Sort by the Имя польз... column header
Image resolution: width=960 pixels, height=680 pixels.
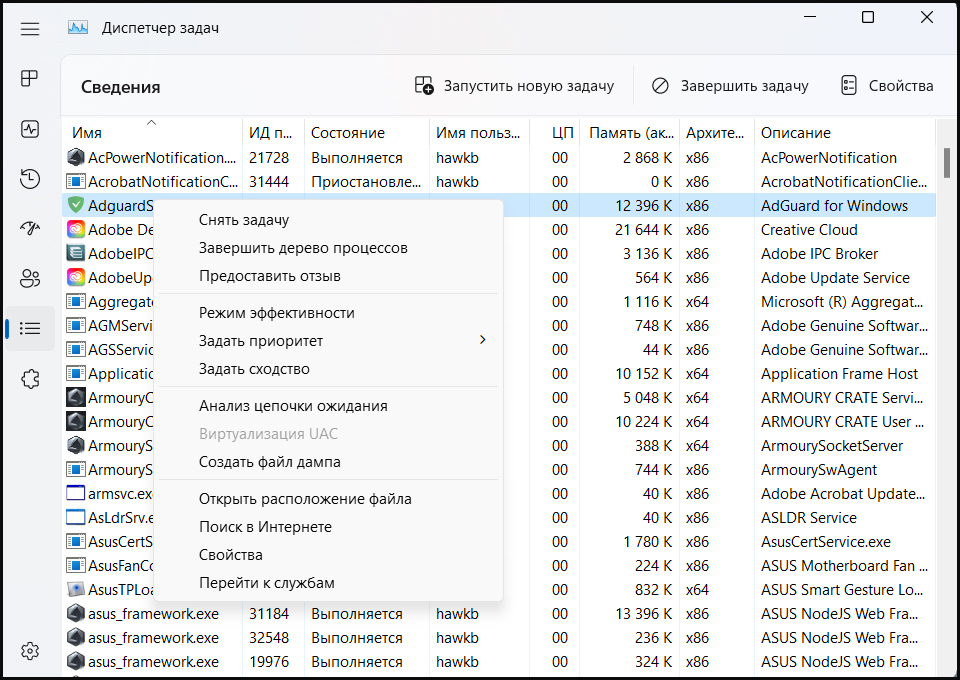click(x=479, y=132)
